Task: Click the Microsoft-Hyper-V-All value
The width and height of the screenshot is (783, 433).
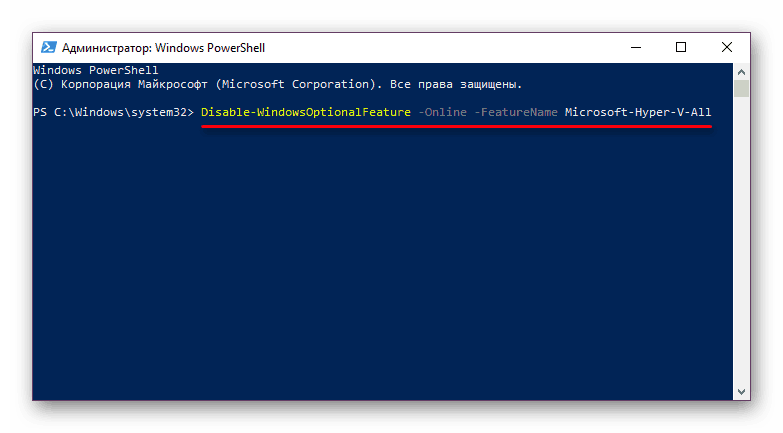Action: [637, 112]
